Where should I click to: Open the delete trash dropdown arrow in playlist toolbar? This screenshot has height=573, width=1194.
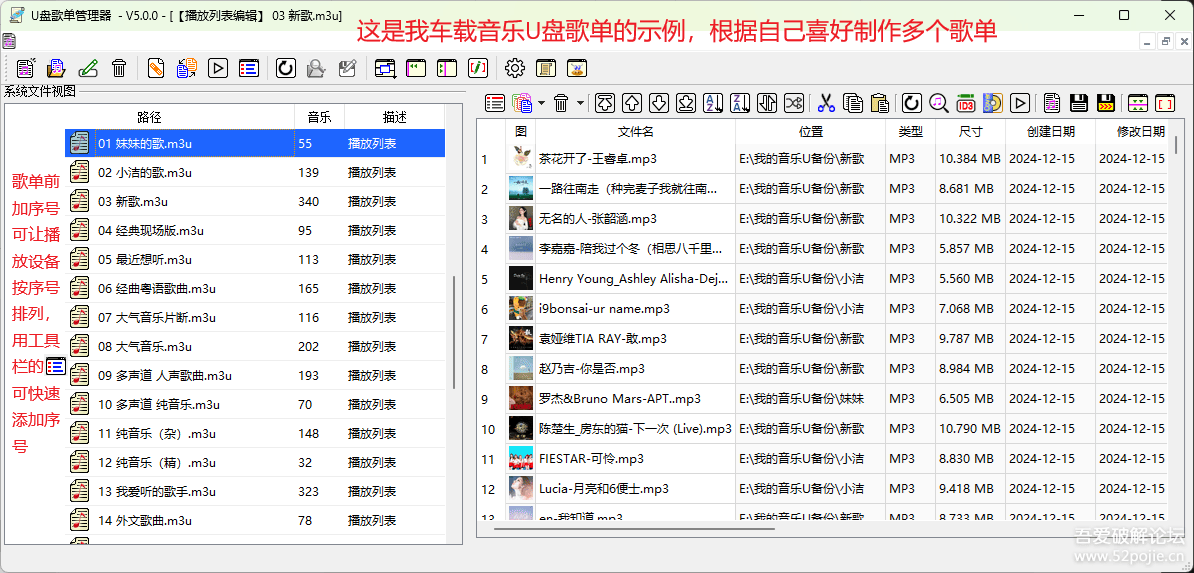(580, 102)
